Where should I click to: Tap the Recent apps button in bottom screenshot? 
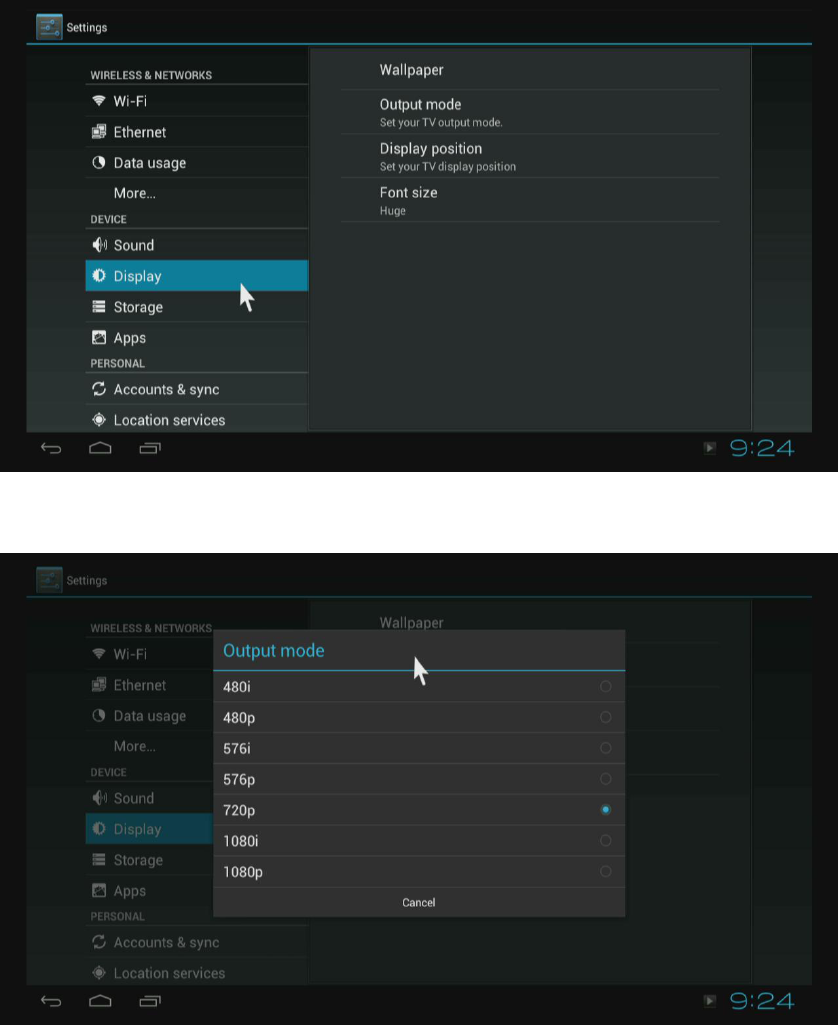click(150, 1001)
